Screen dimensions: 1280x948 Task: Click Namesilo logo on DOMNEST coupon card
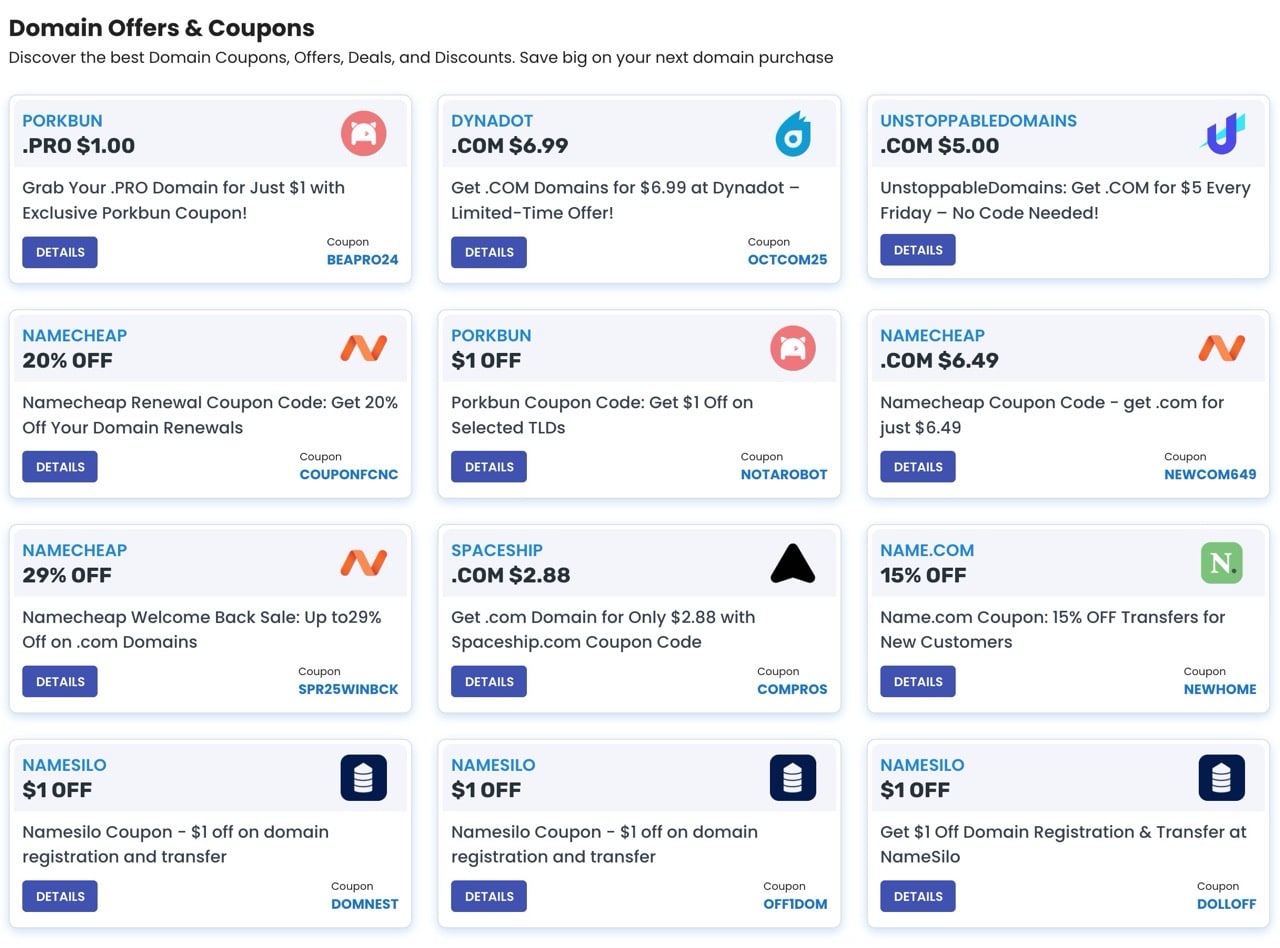(363, 778)
